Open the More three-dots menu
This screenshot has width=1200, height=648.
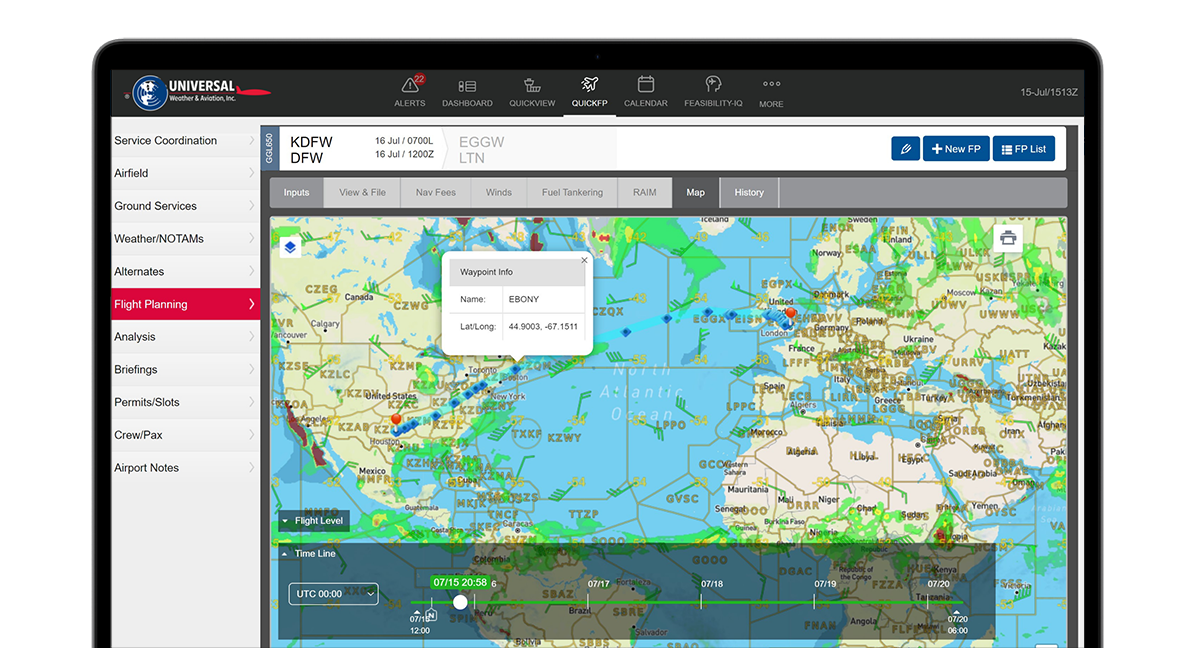tap(771, 85)
